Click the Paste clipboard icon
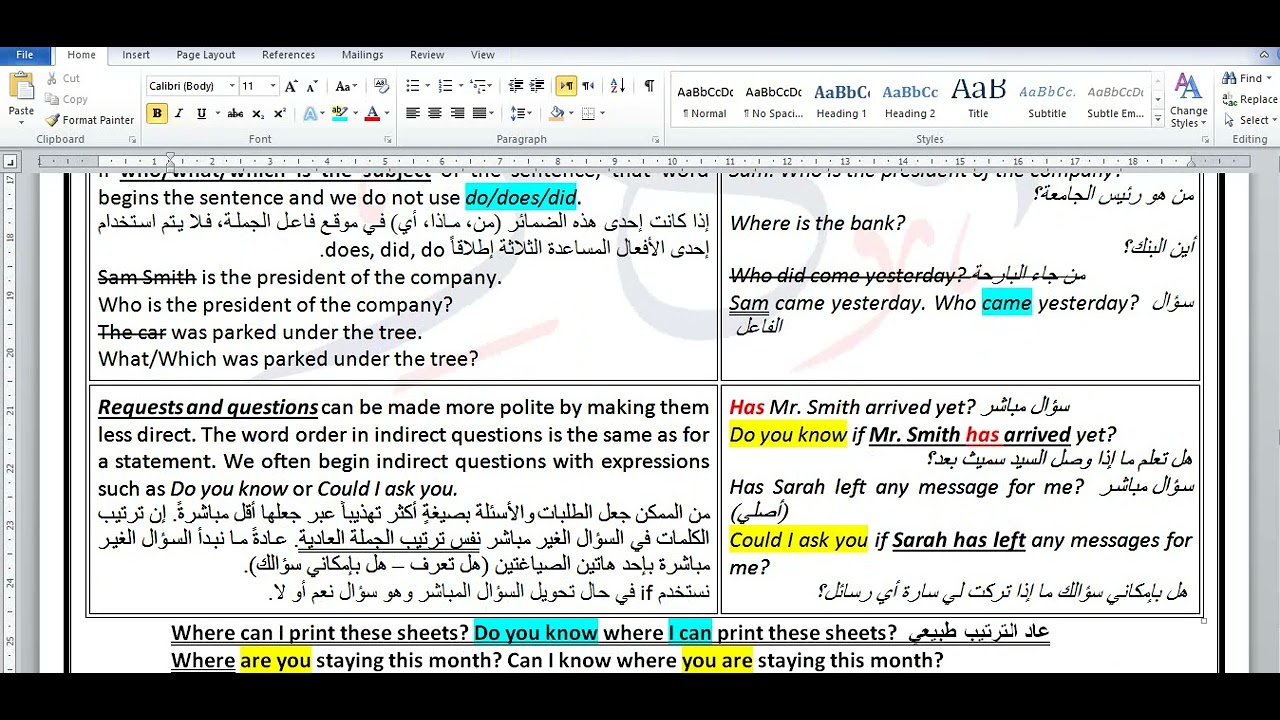This screenshot has height=720, width=1280. click(21, 86)
